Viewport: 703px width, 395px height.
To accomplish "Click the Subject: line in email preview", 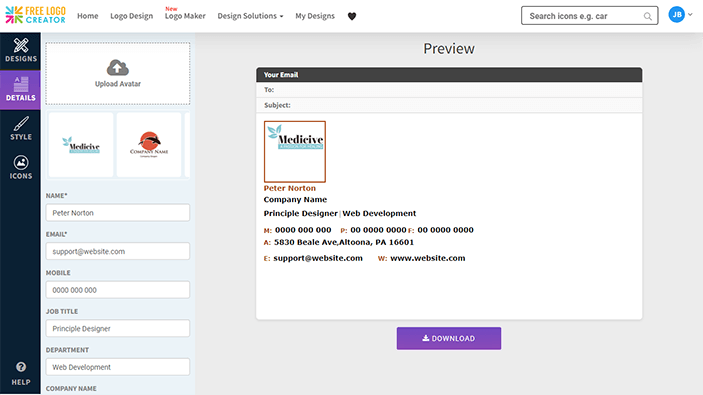I will [449, 105].
